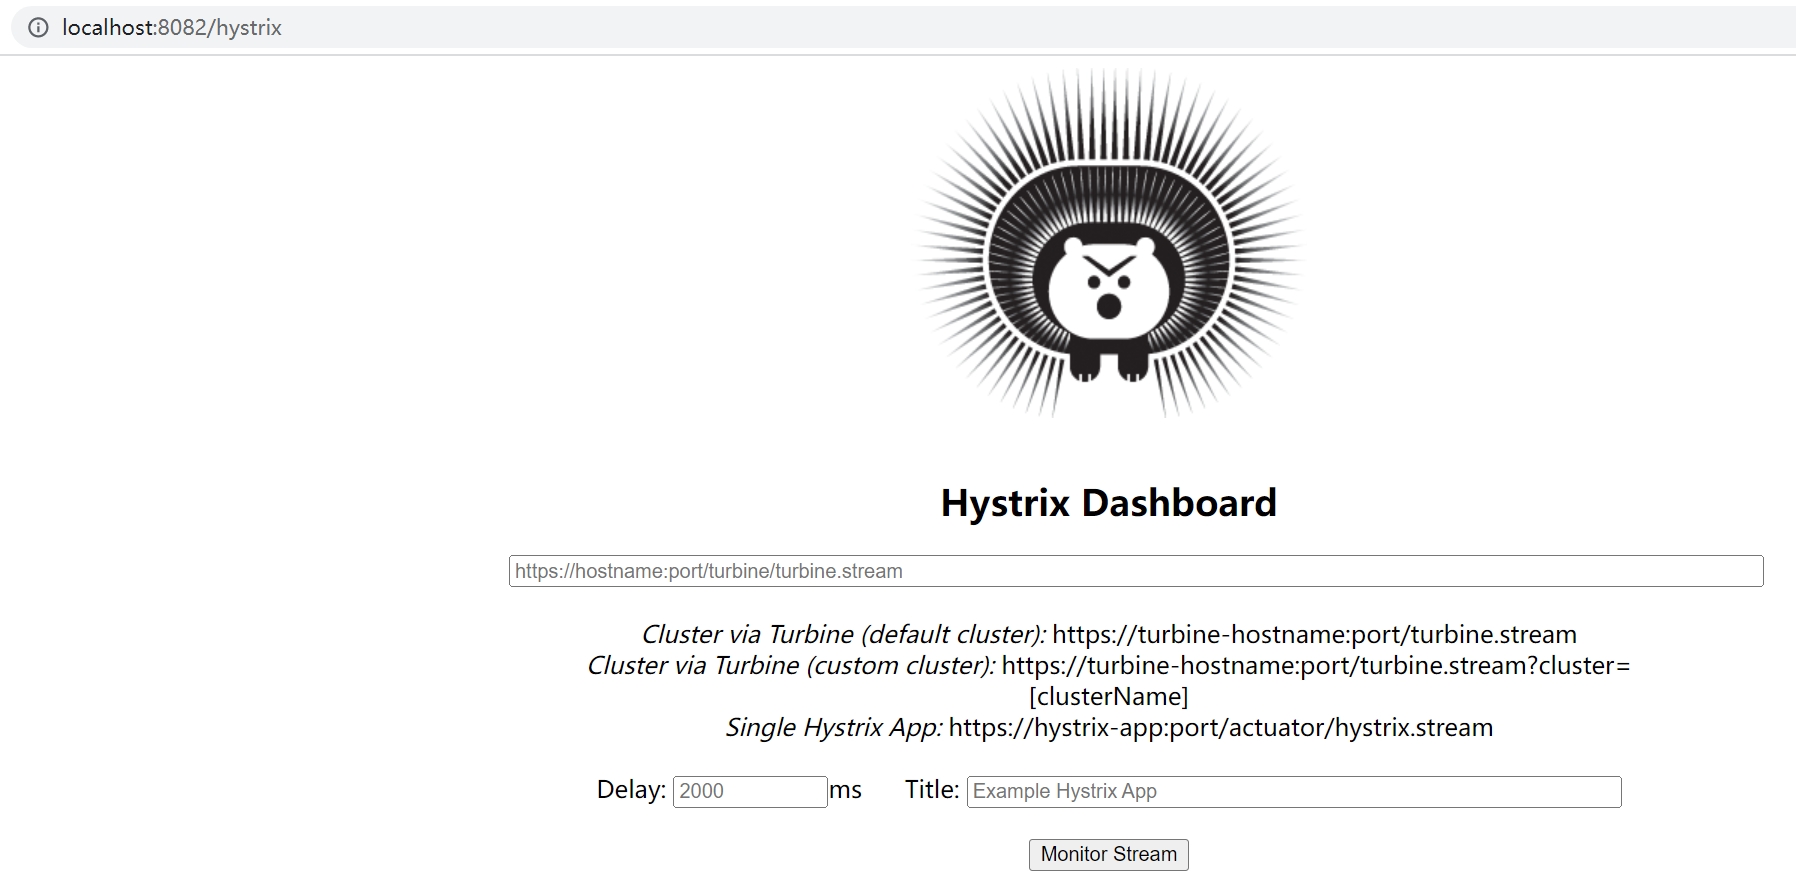Click the Title input field
1796x879 pixels.
point(1294,791)
